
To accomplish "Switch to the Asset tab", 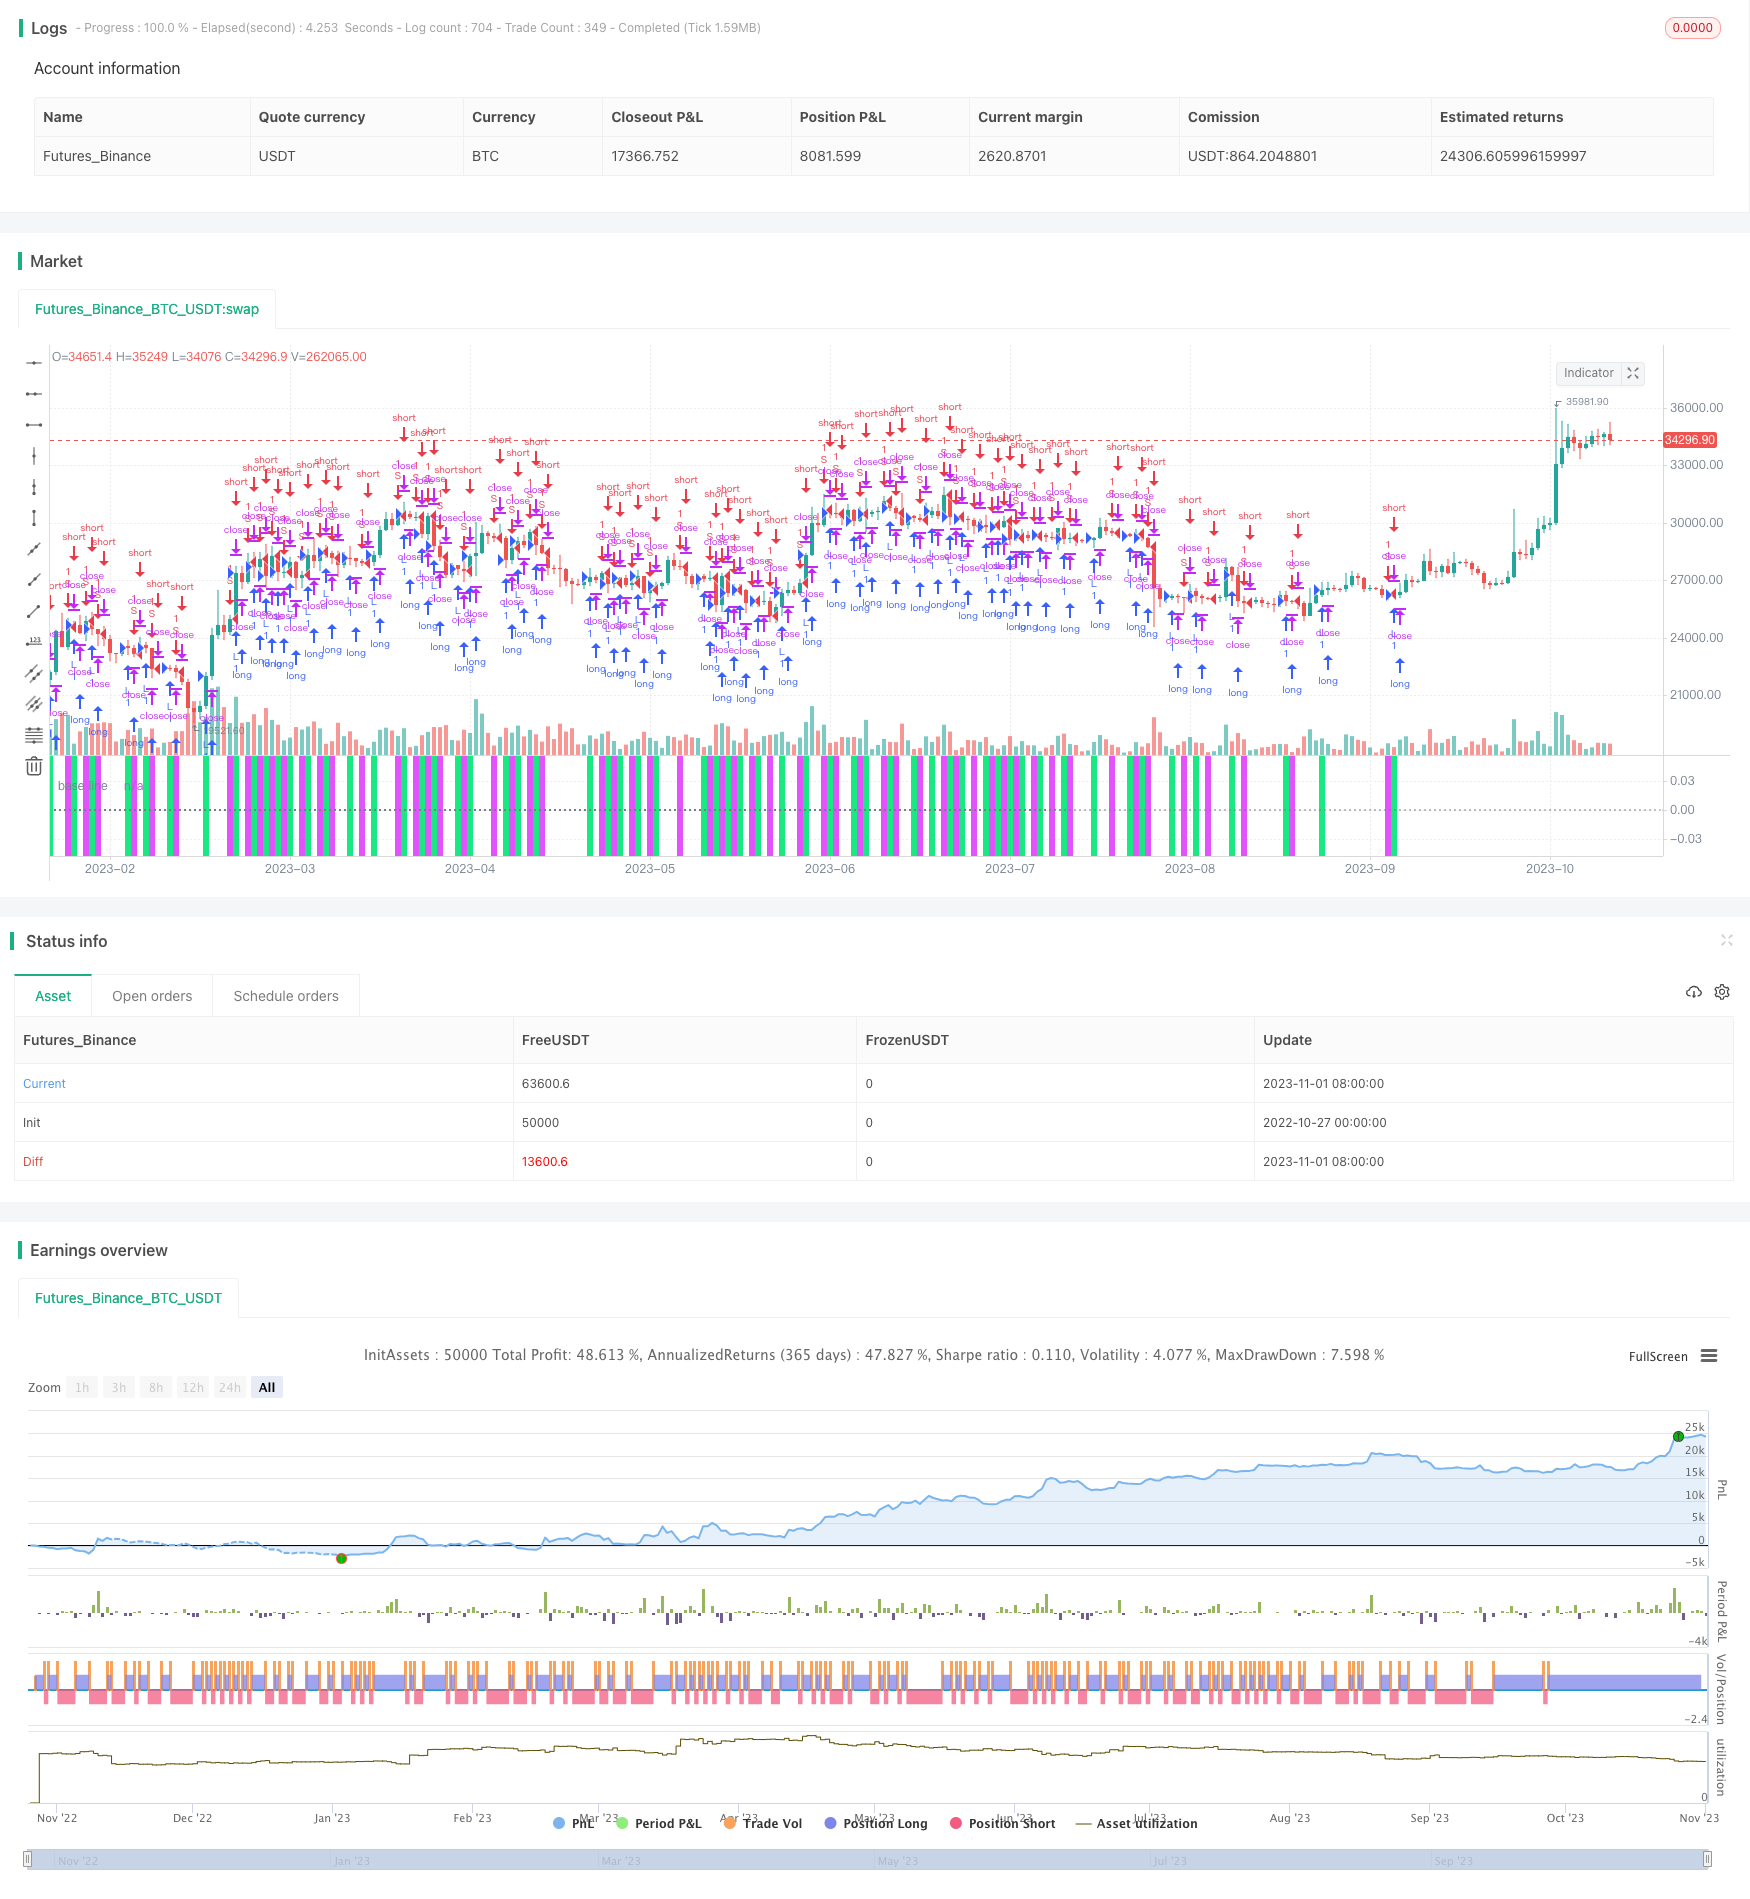I will click(53, 996).
